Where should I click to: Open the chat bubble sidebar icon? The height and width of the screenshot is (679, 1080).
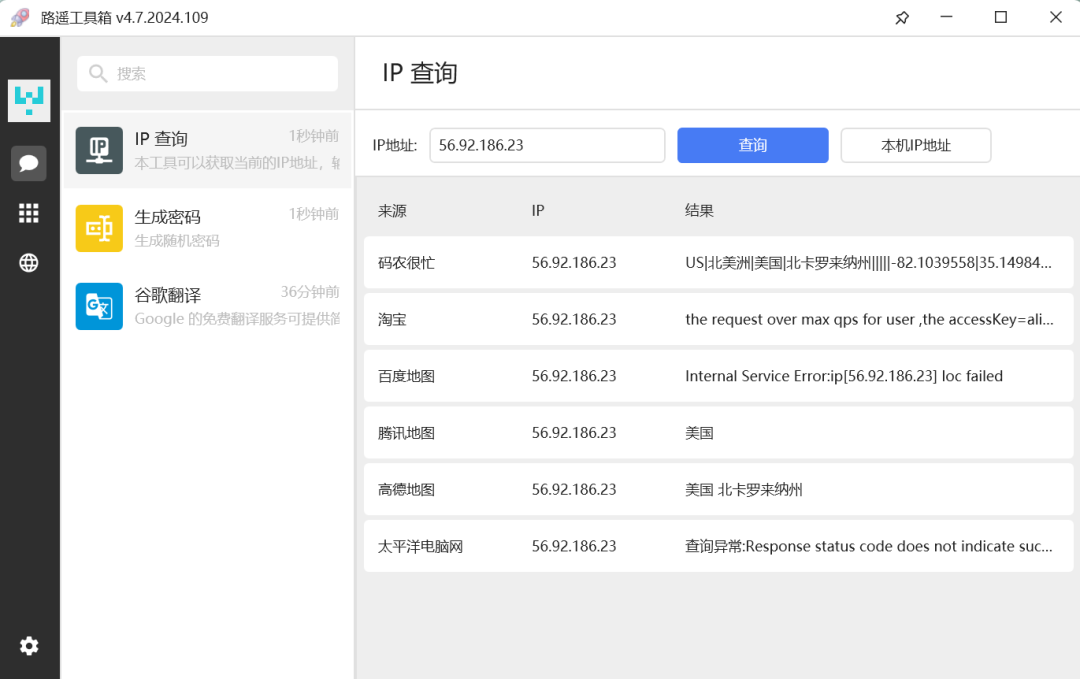[x=29, y=163]
